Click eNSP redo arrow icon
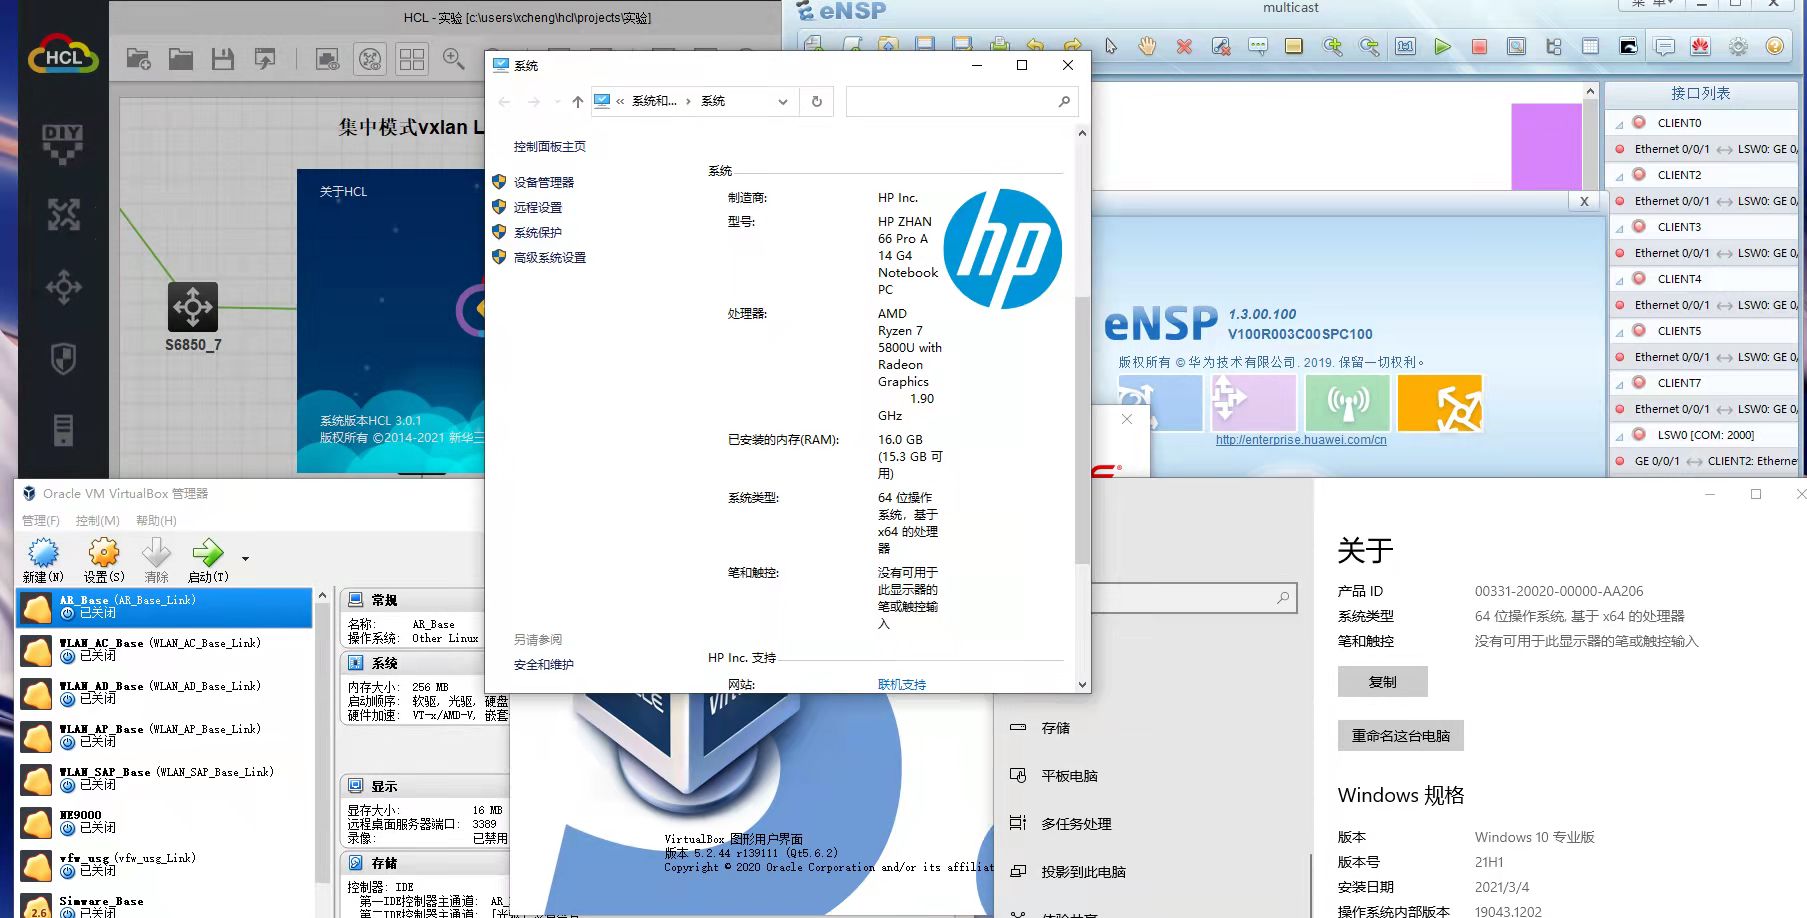This screenshot has height=918, width=1807. [x=1073, y=46]
